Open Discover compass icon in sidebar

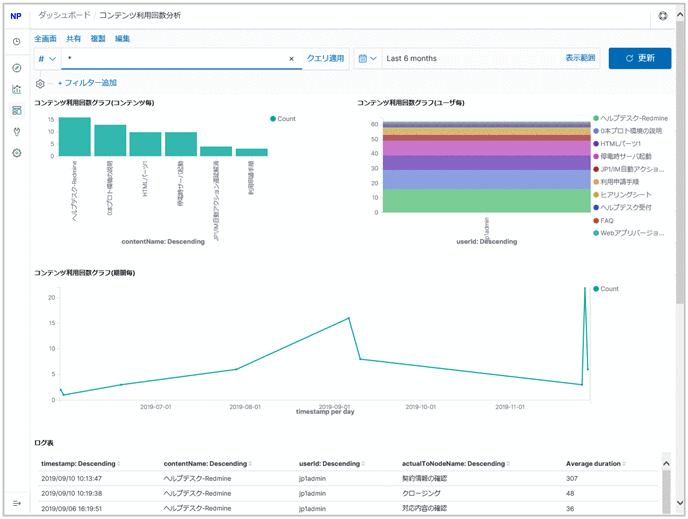[x=16, y=68]
